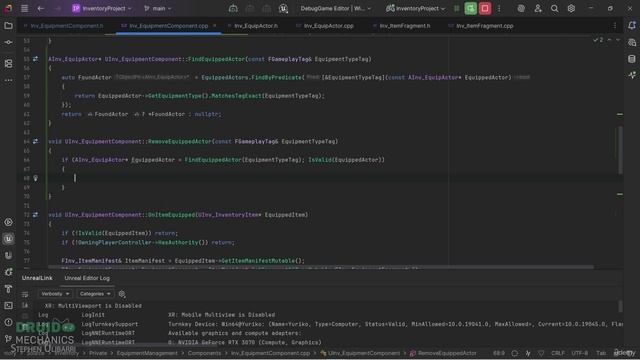This screenshot has height=360, width=640.
Task: Click the log panel vertical scrollbar
Action: click(620, 306)
